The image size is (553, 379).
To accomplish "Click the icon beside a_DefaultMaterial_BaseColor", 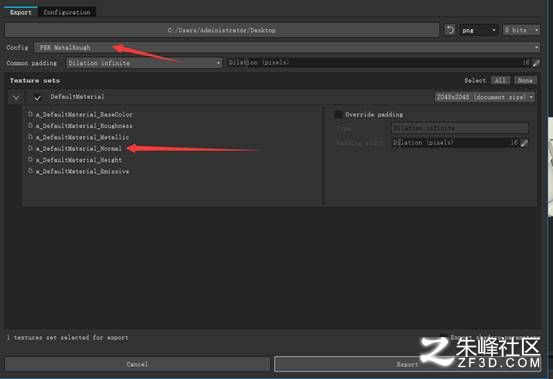I will coord(30,114).
